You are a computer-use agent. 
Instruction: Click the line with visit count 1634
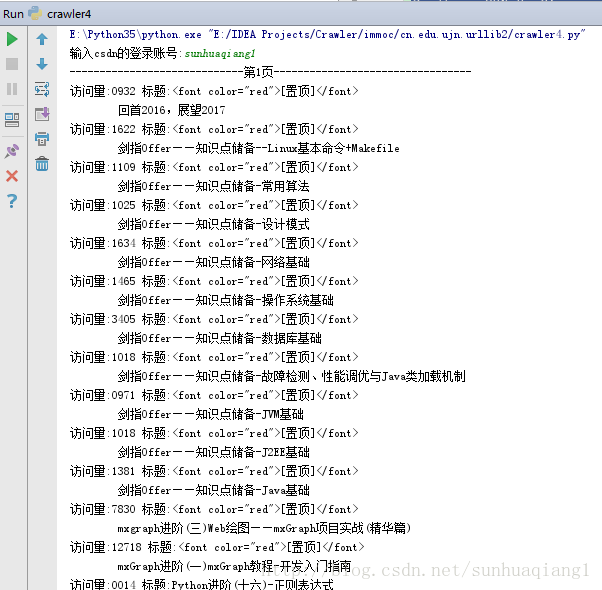pyautogui.click(x=214, y=243)
